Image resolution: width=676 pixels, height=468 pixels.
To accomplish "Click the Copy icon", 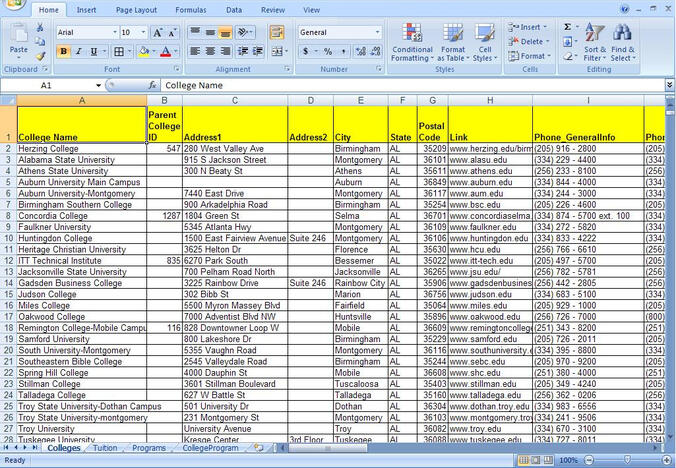I will 40,41.
